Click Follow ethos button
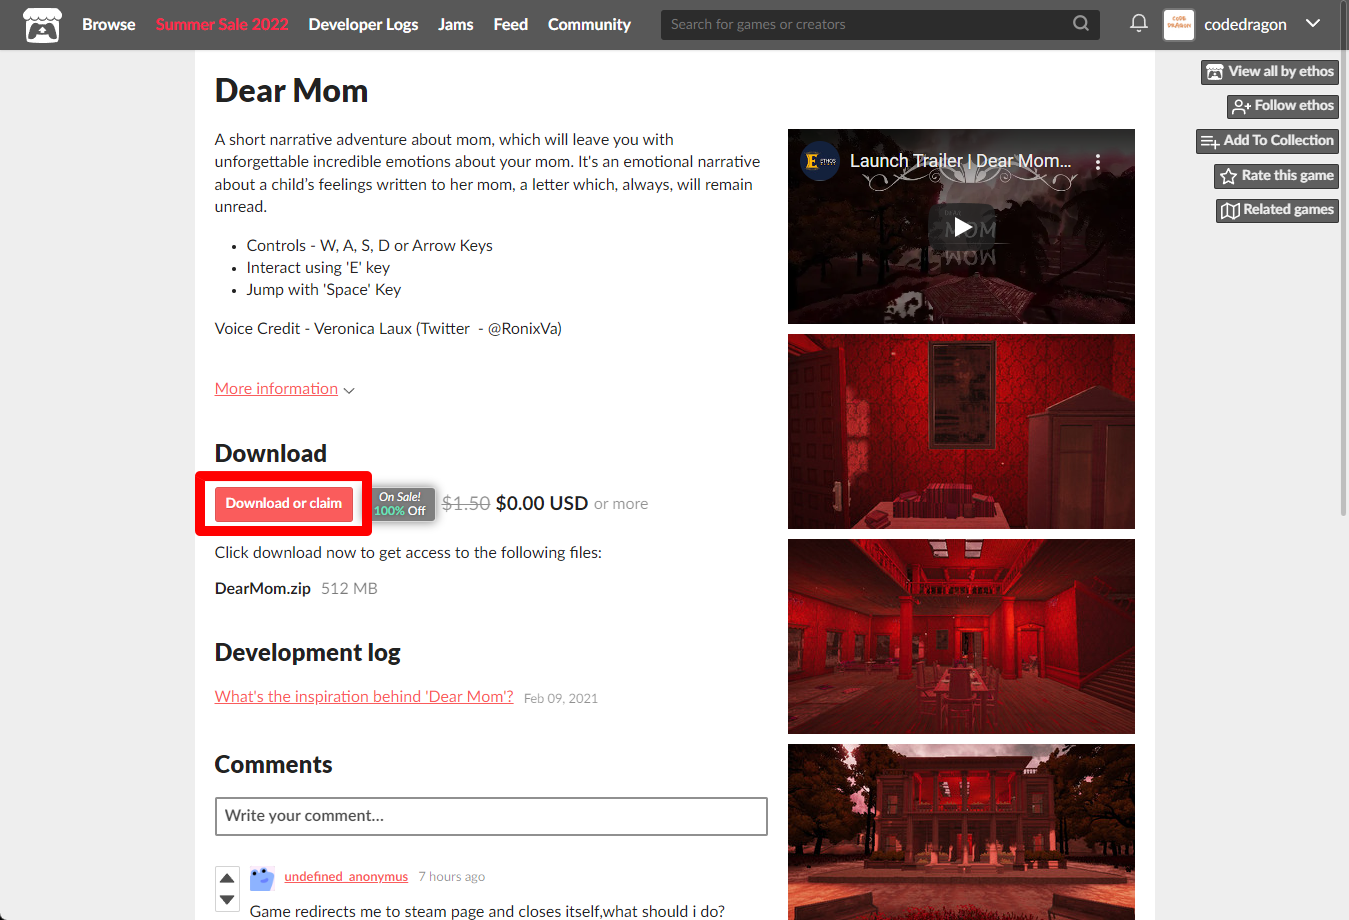This screenshot has height=920, width=1349. (1283, 106)
